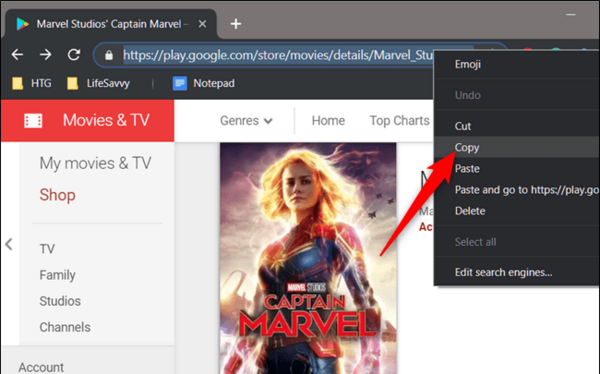The height and width of the screenshot is (374, 600).
Task: Choose Paste from the context menu
Action: click(x=517, y=168)
